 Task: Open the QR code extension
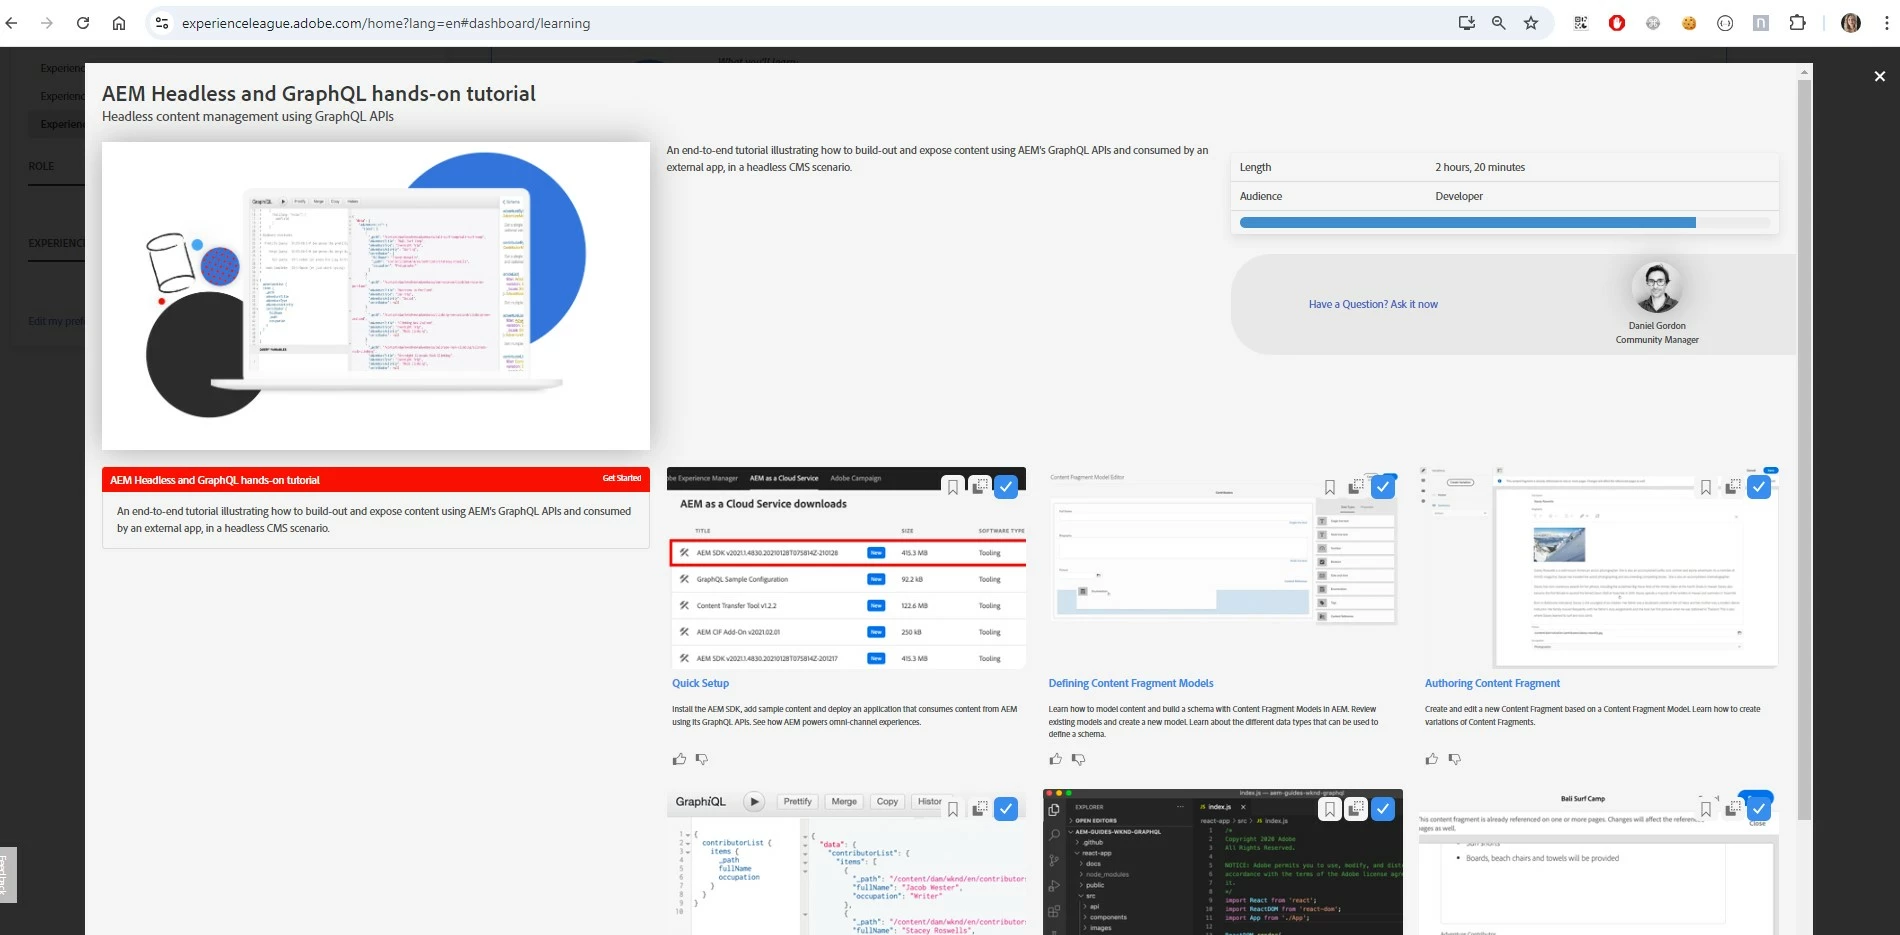click(x=1581, y=23)
